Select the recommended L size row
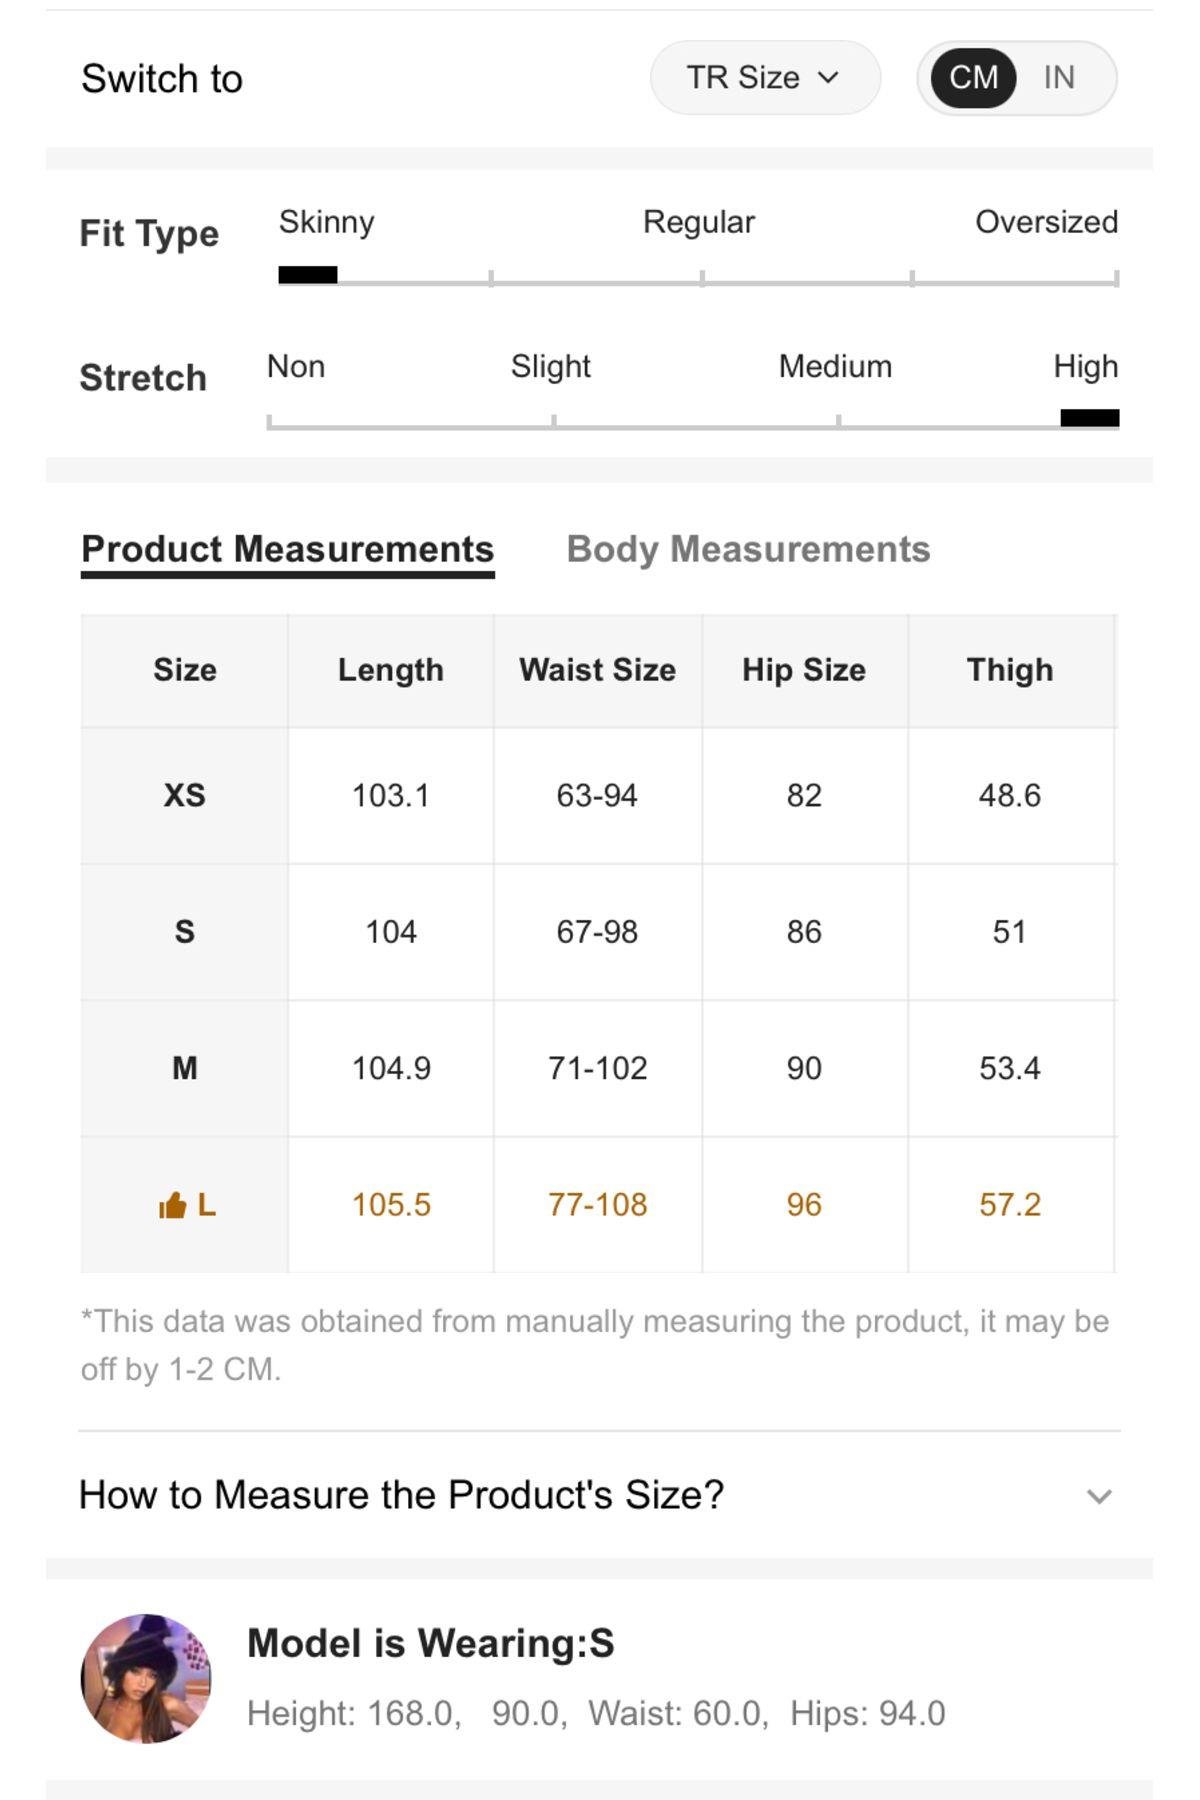This screenshot has width=1200, height=1800. [x=598, y=1205]
